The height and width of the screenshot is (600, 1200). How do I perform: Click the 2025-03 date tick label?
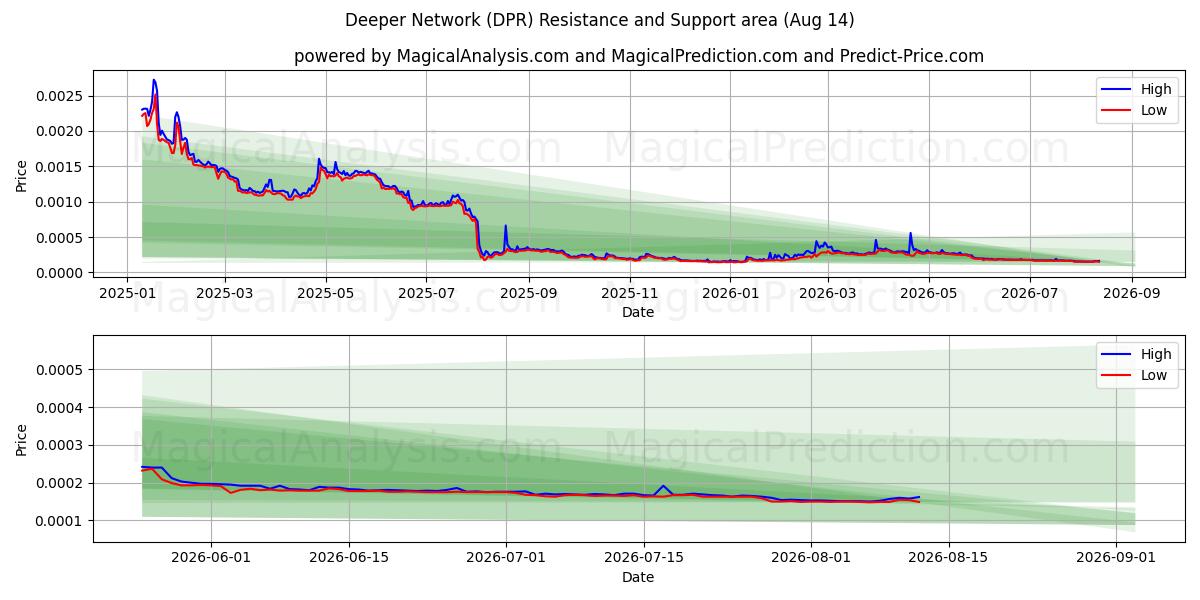[223, 292]
